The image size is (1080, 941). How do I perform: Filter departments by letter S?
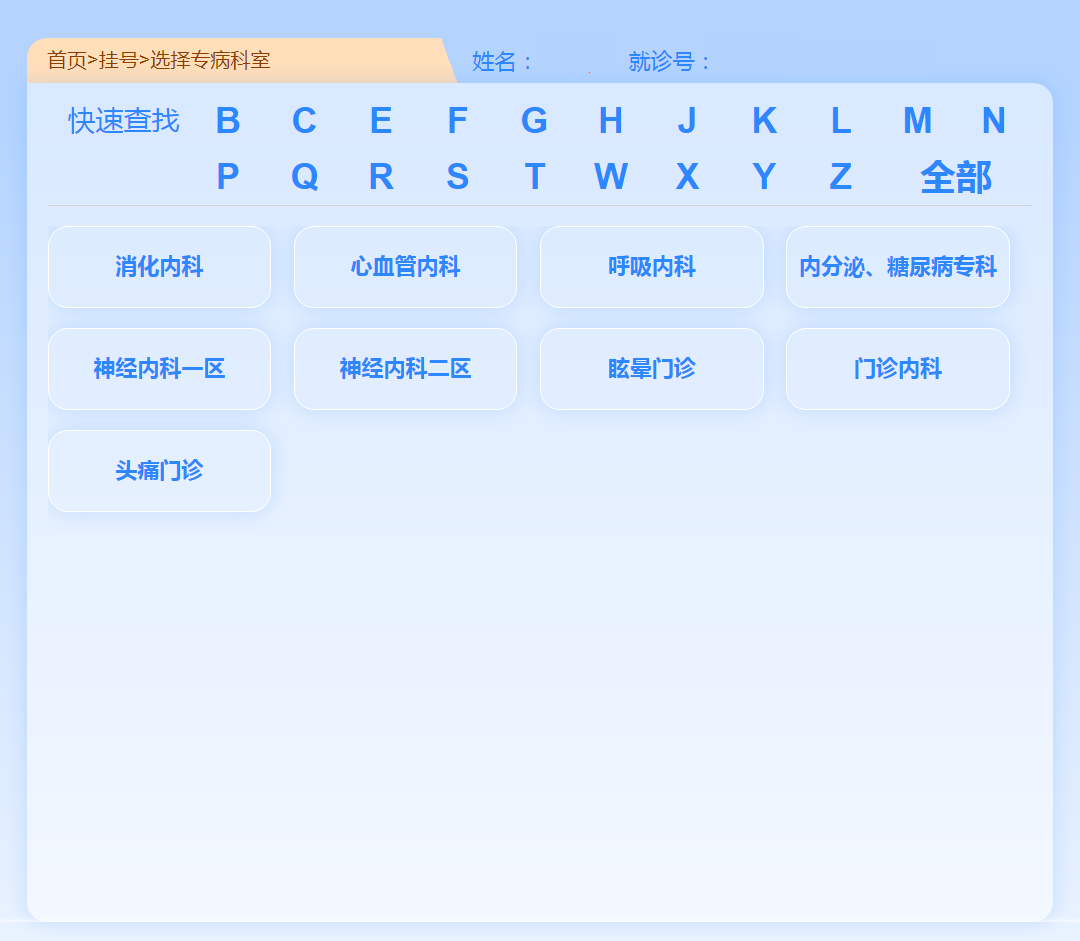point(457,177)
